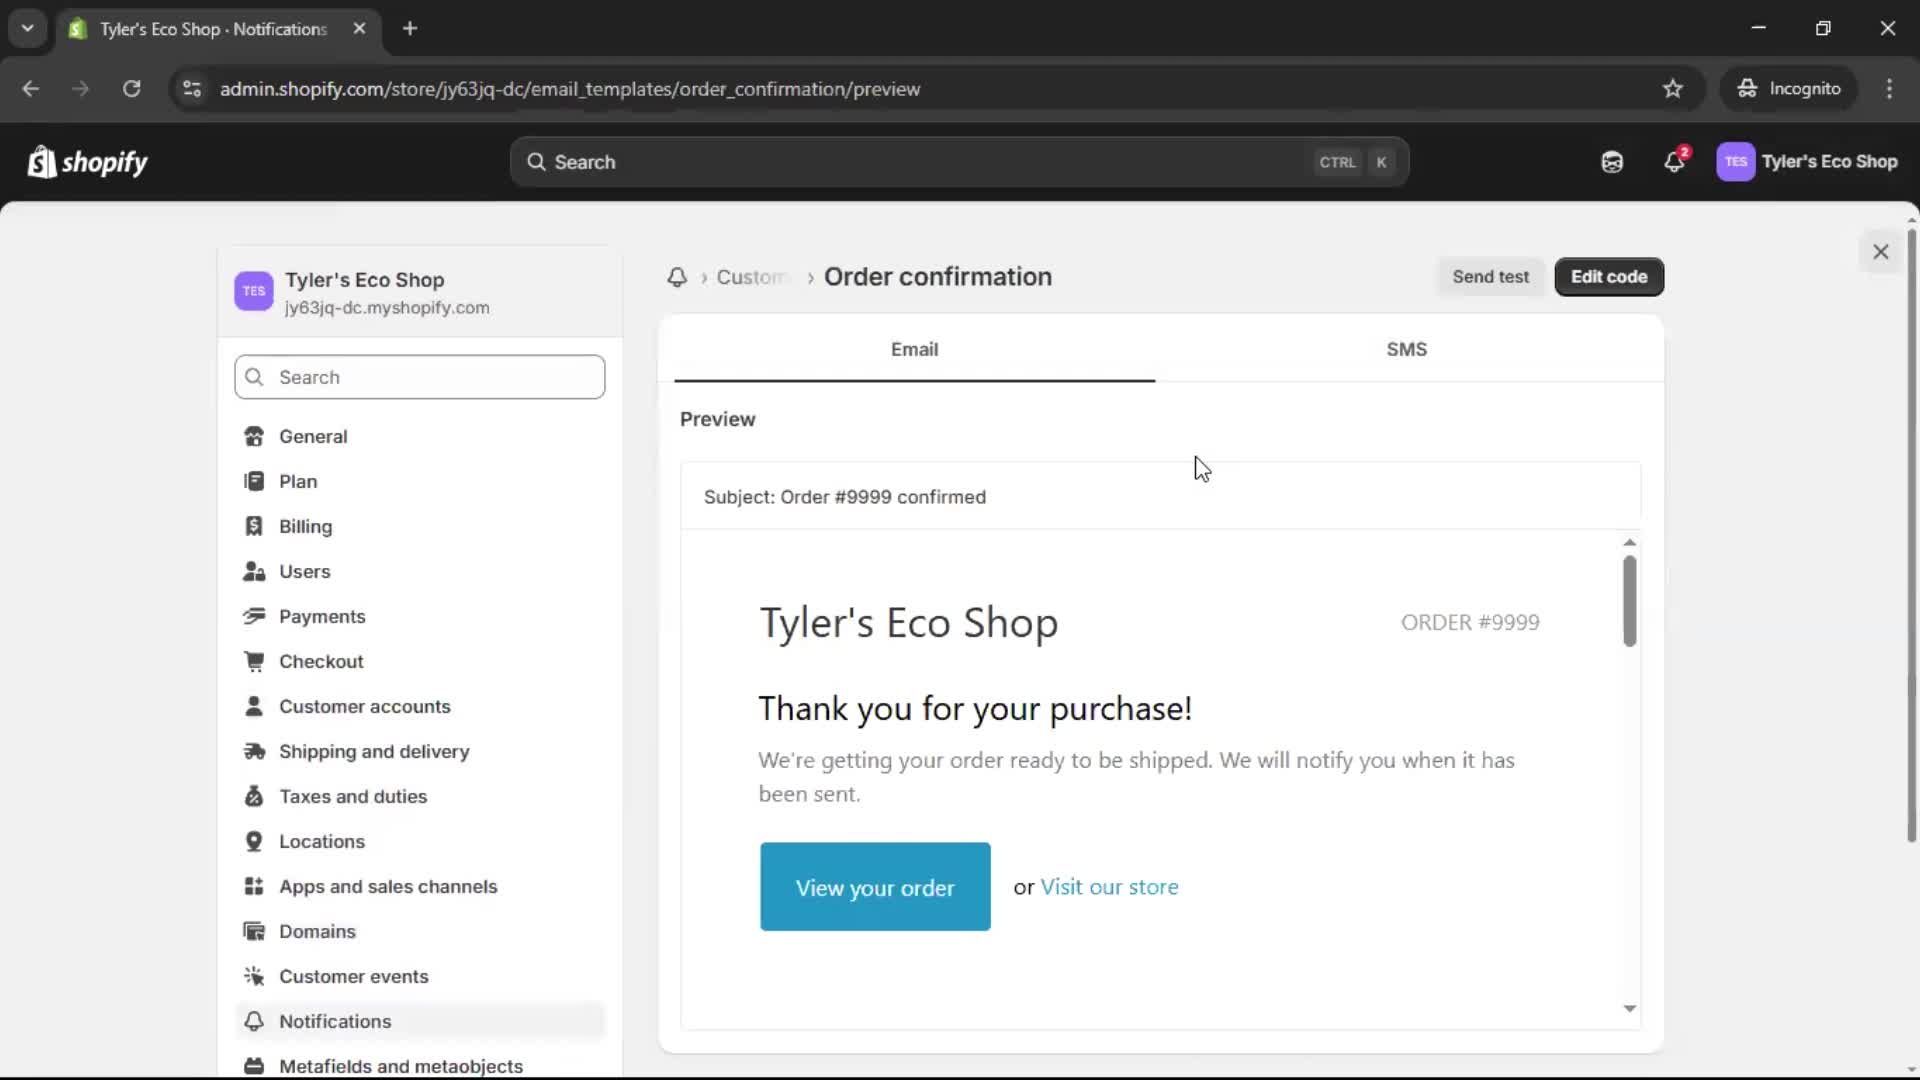The height and width of the screenshot is (1080, 1920).
Task: Open the Chrome three-dot menu
Action: point(1889,89)
